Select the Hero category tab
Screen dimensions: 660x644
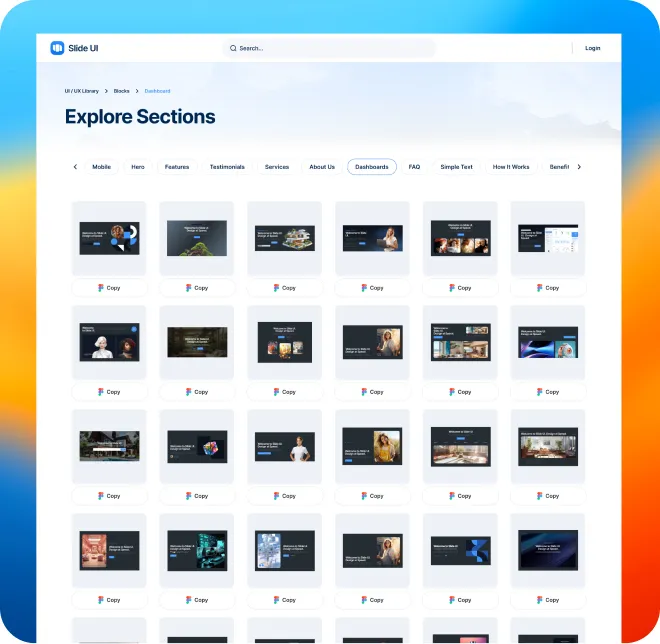click(x=138, y=167)
